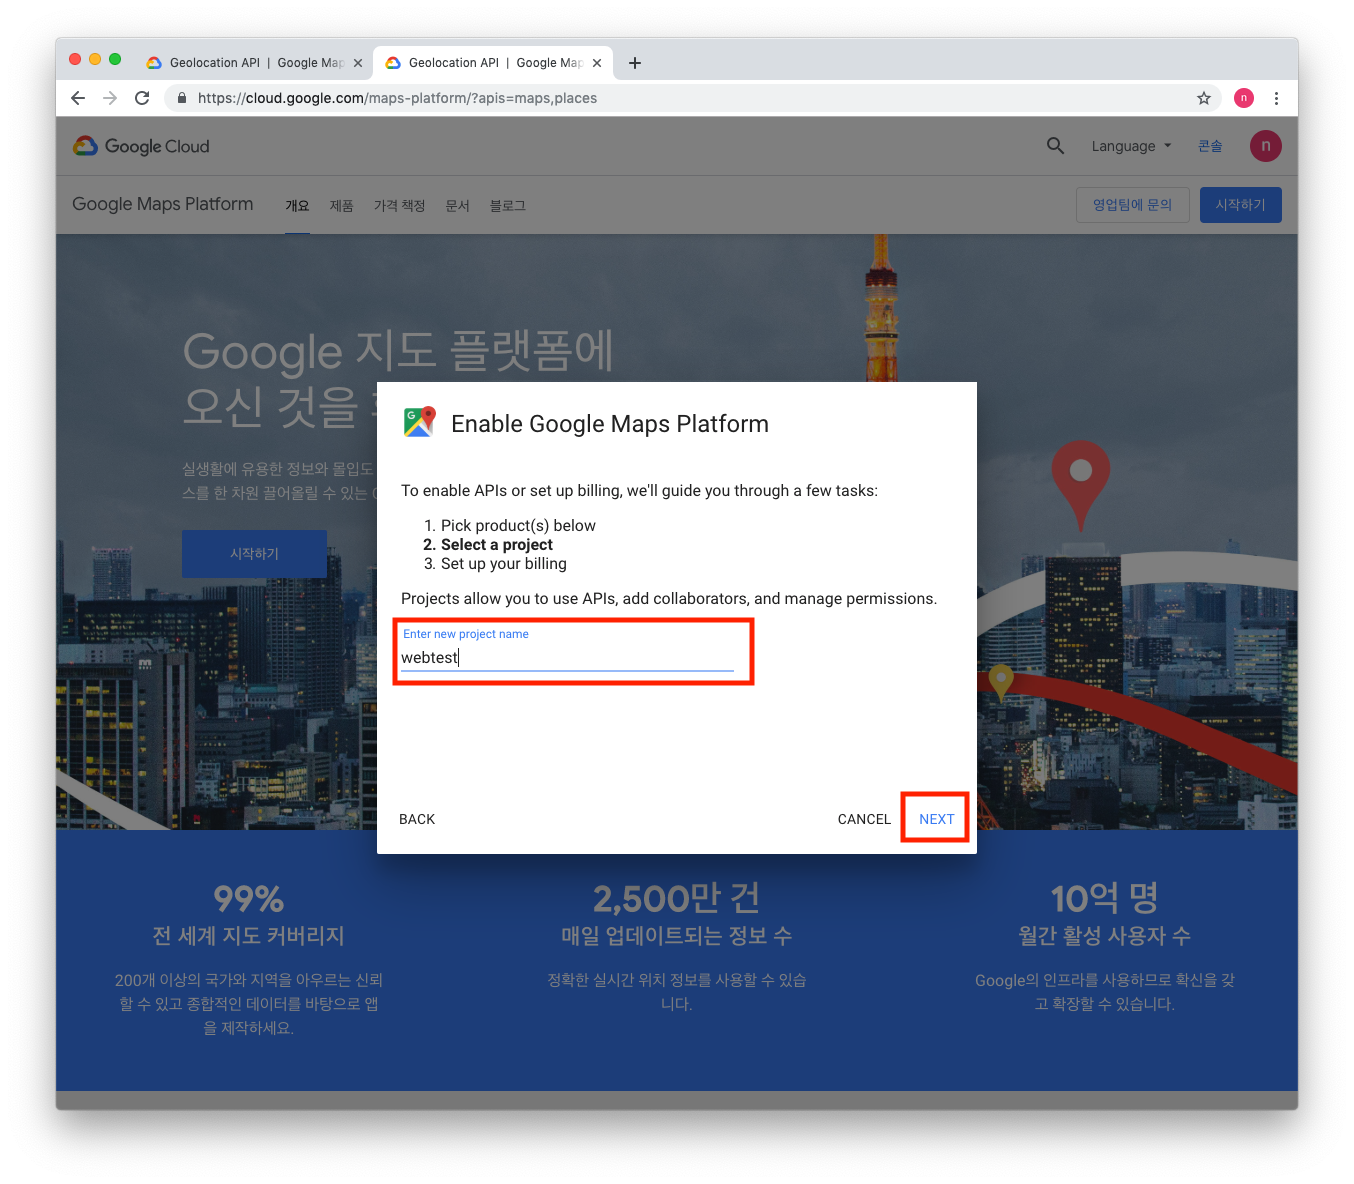Reload the page with the refresh icon
Screen dimensions: 1354x1184
click(142, 98)
